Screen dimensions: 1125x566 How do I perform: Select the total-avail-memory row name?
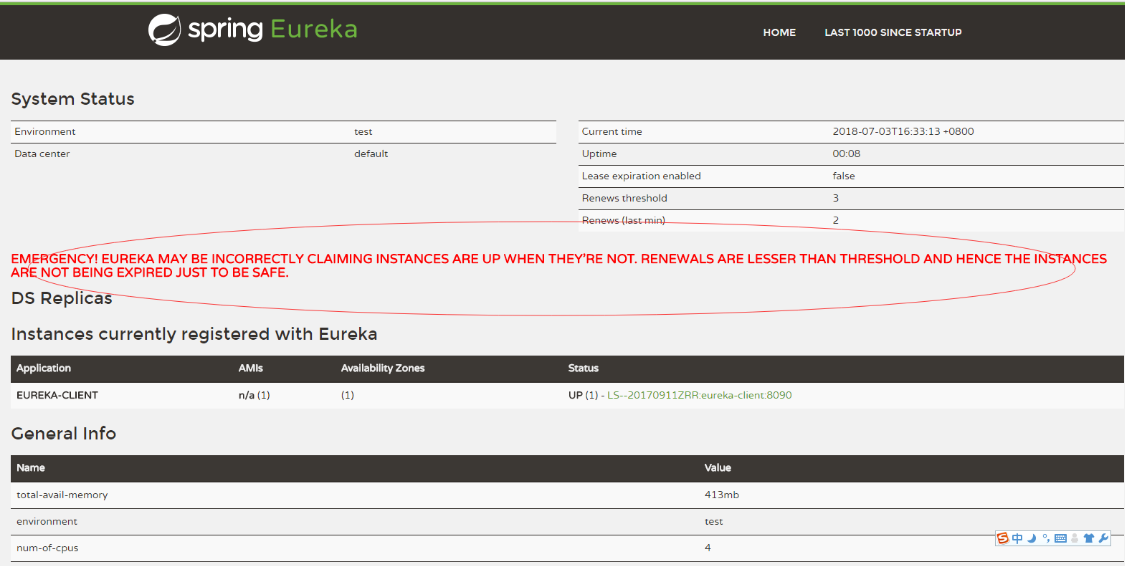click(62, 495)
